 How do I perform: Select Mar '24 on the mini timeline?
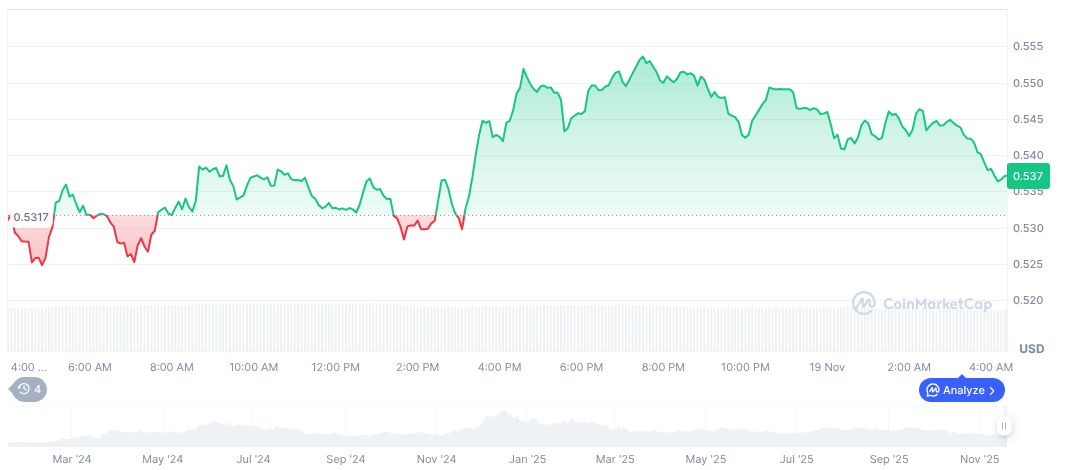pos(72,460)
